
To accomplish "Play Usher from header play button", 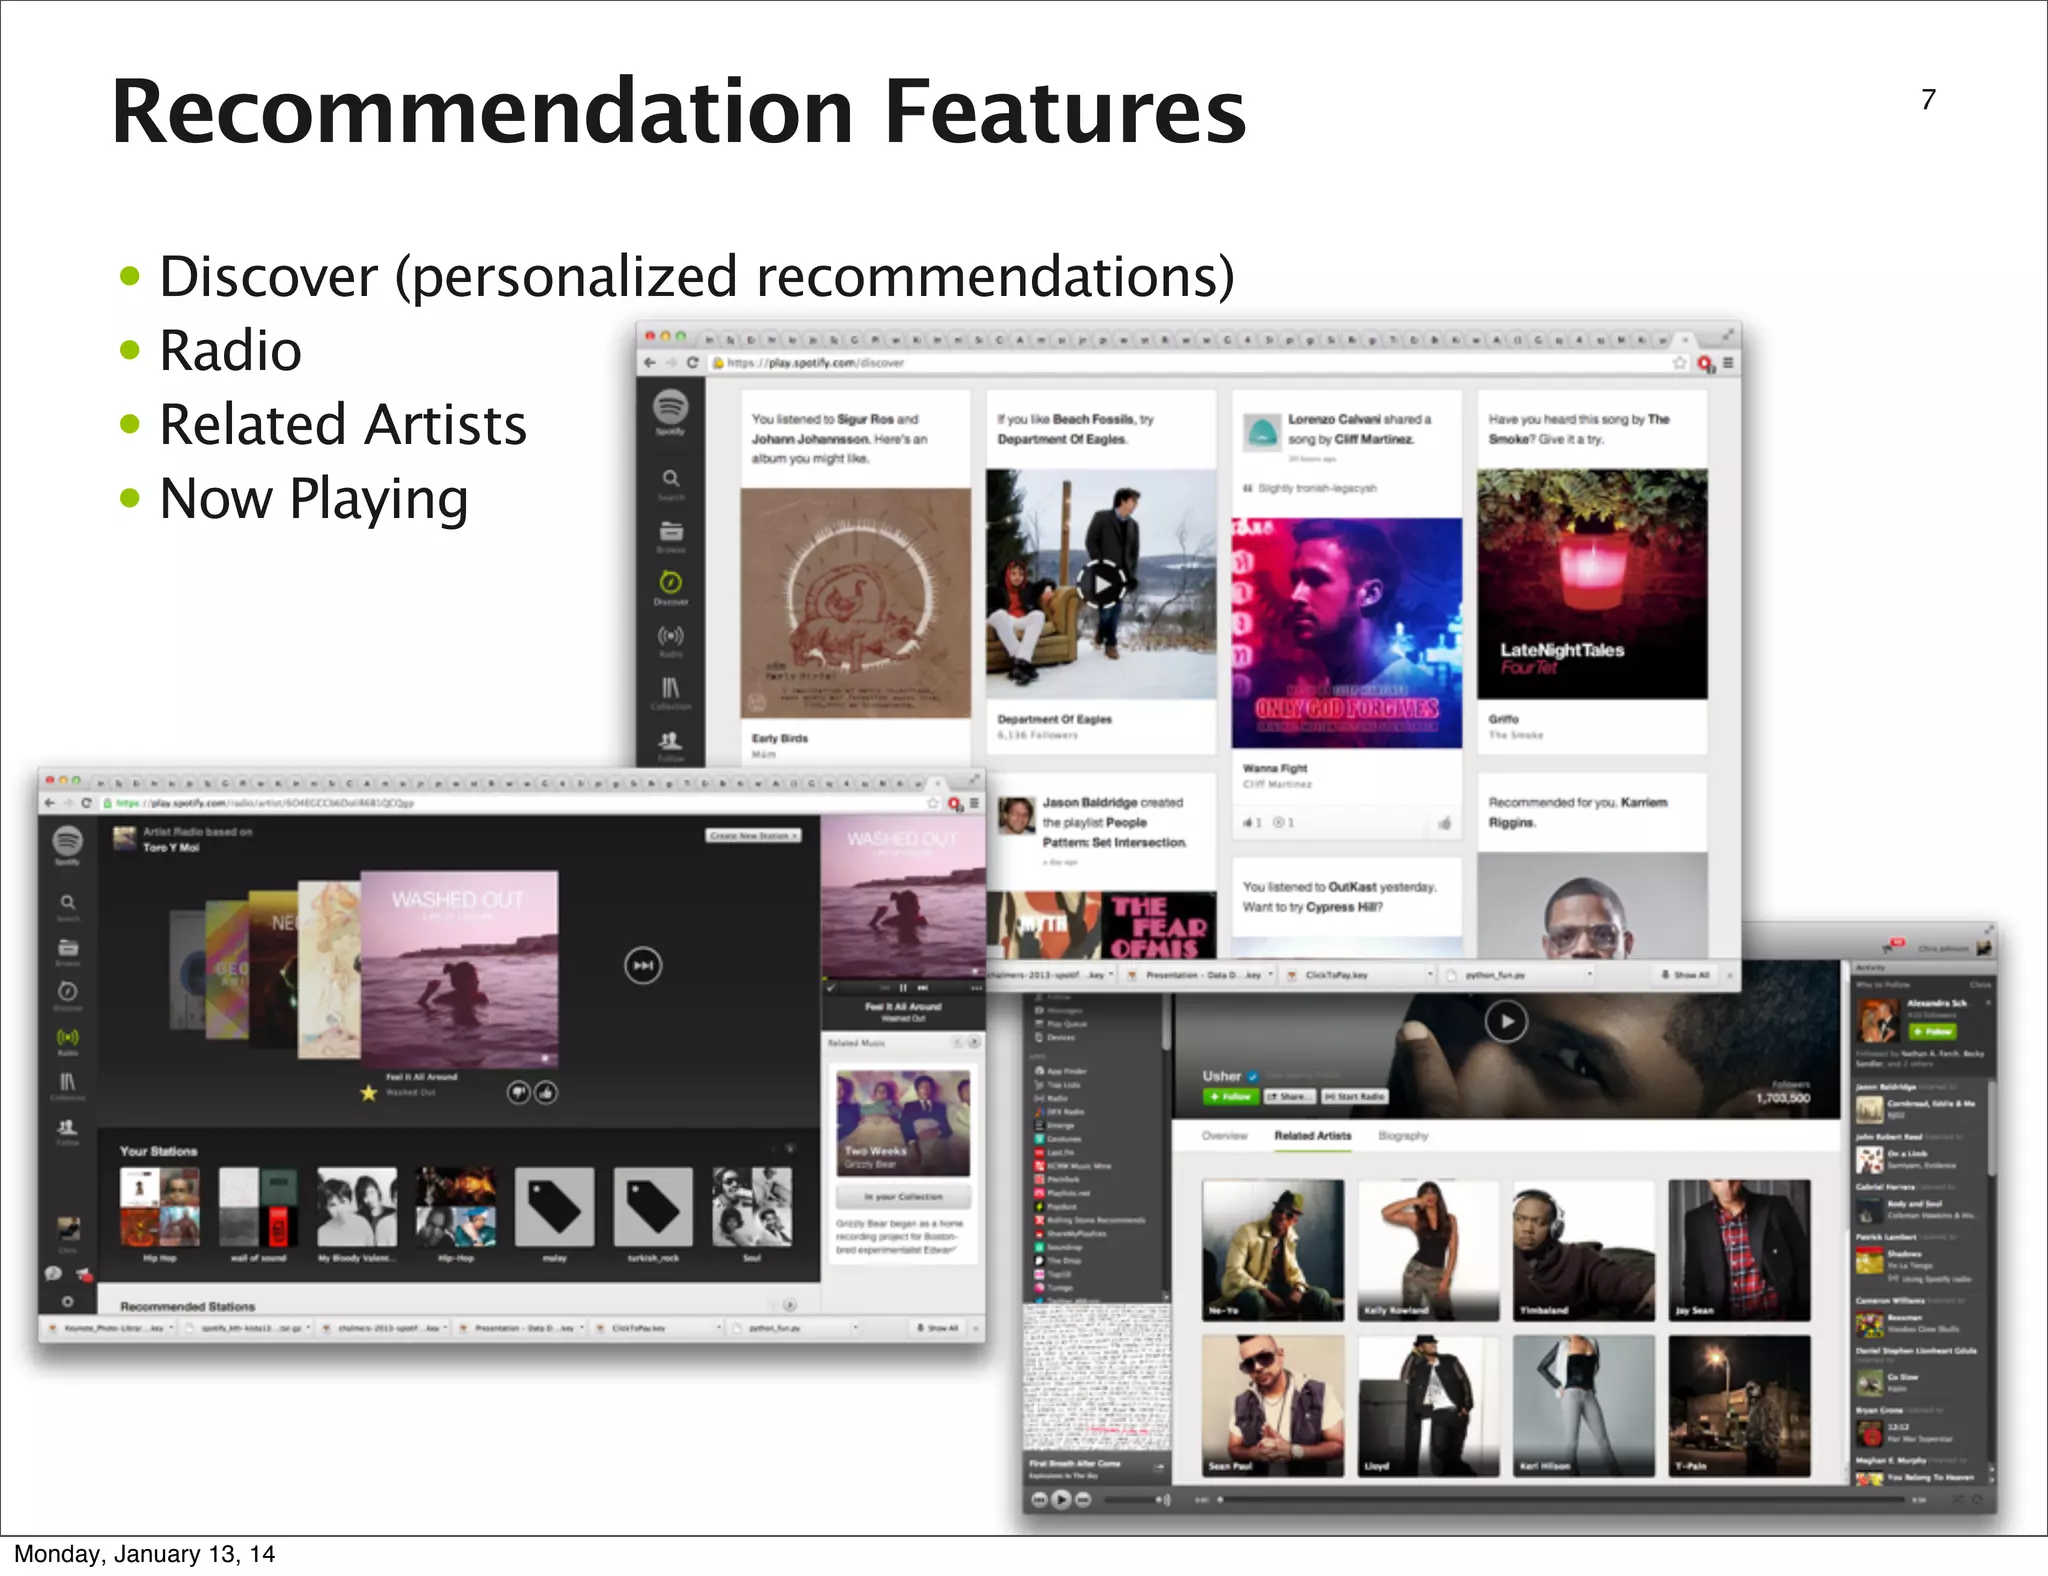I will click(x=1506, y=1021).
